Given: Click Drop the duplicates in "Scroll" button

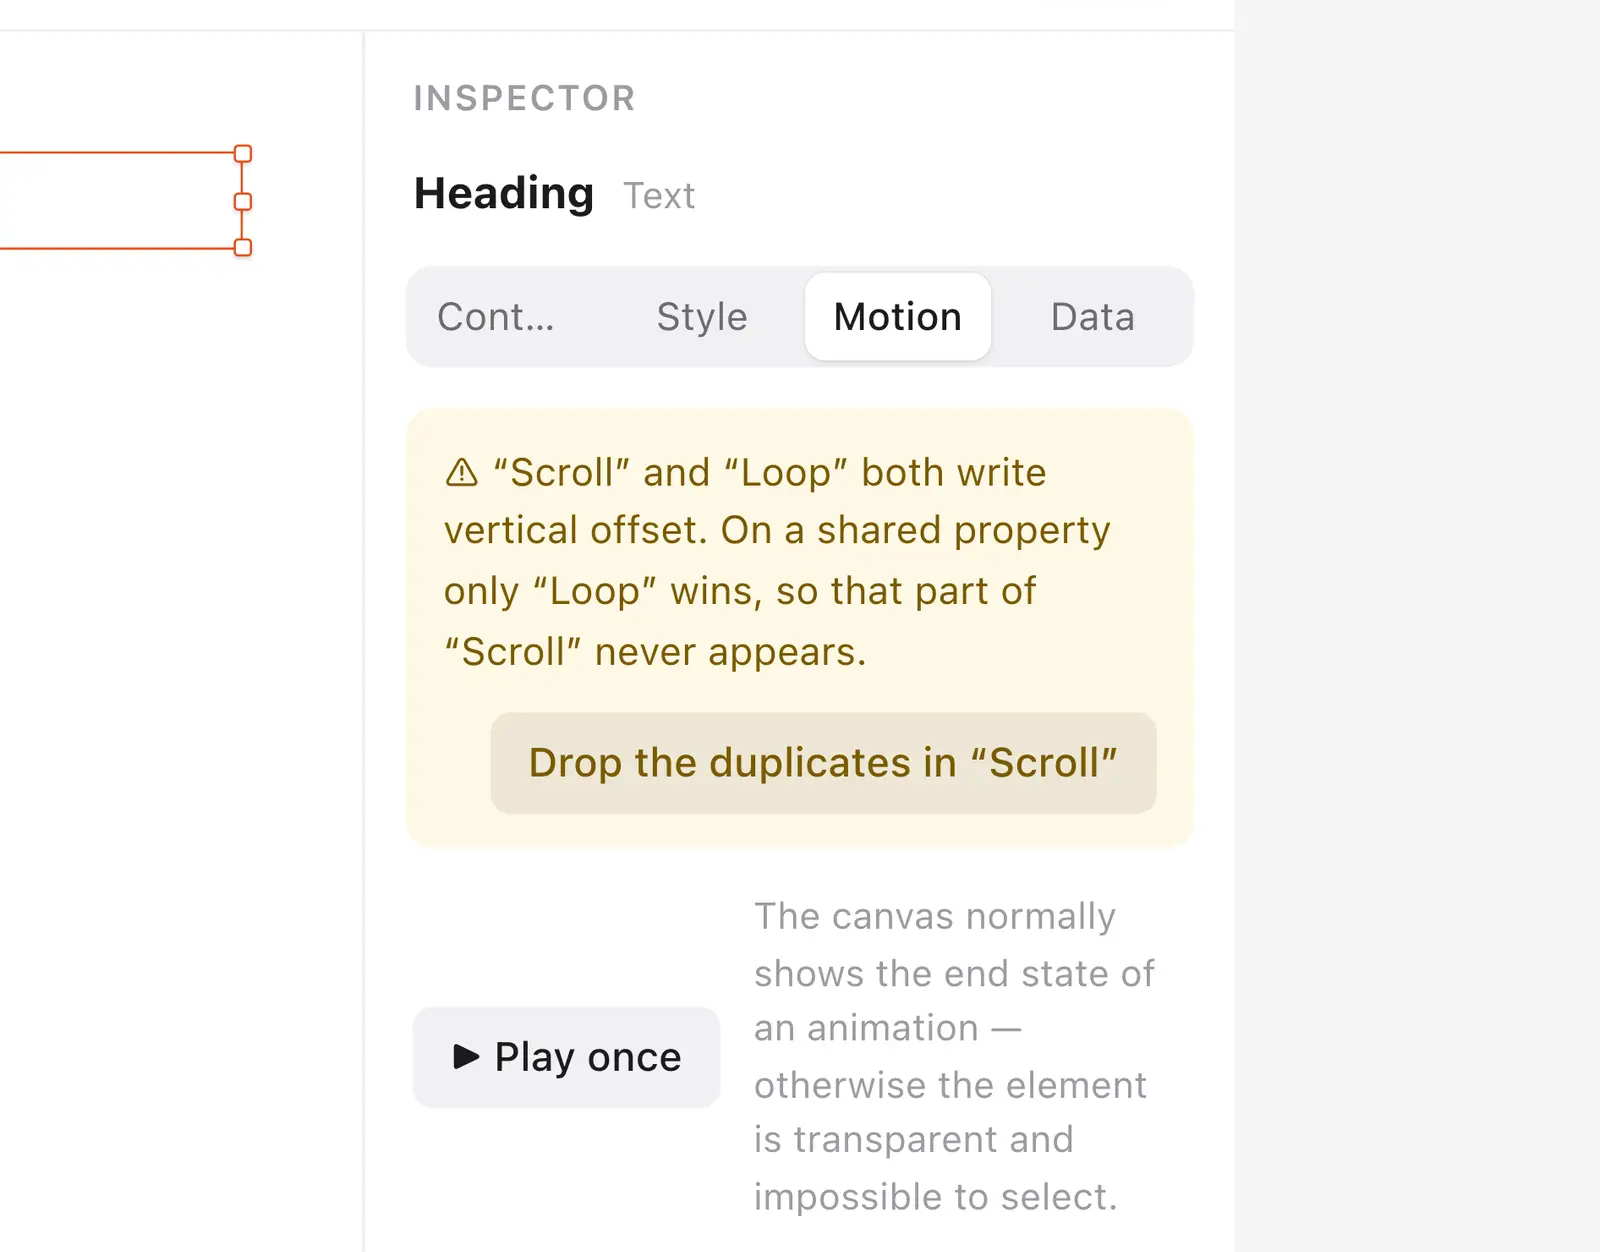Looking at the screenshot, I should point(823,763).
